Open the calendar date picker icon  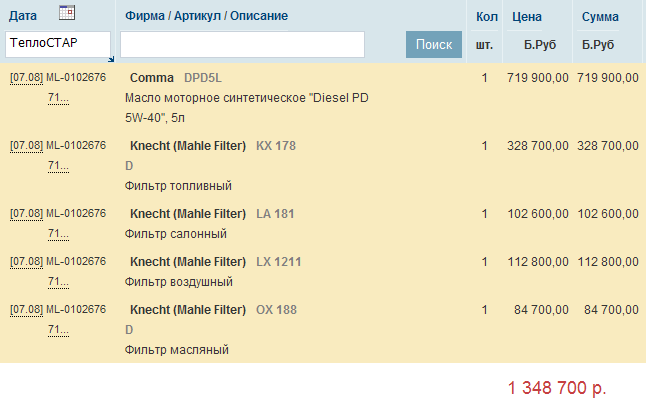(67, 12)
